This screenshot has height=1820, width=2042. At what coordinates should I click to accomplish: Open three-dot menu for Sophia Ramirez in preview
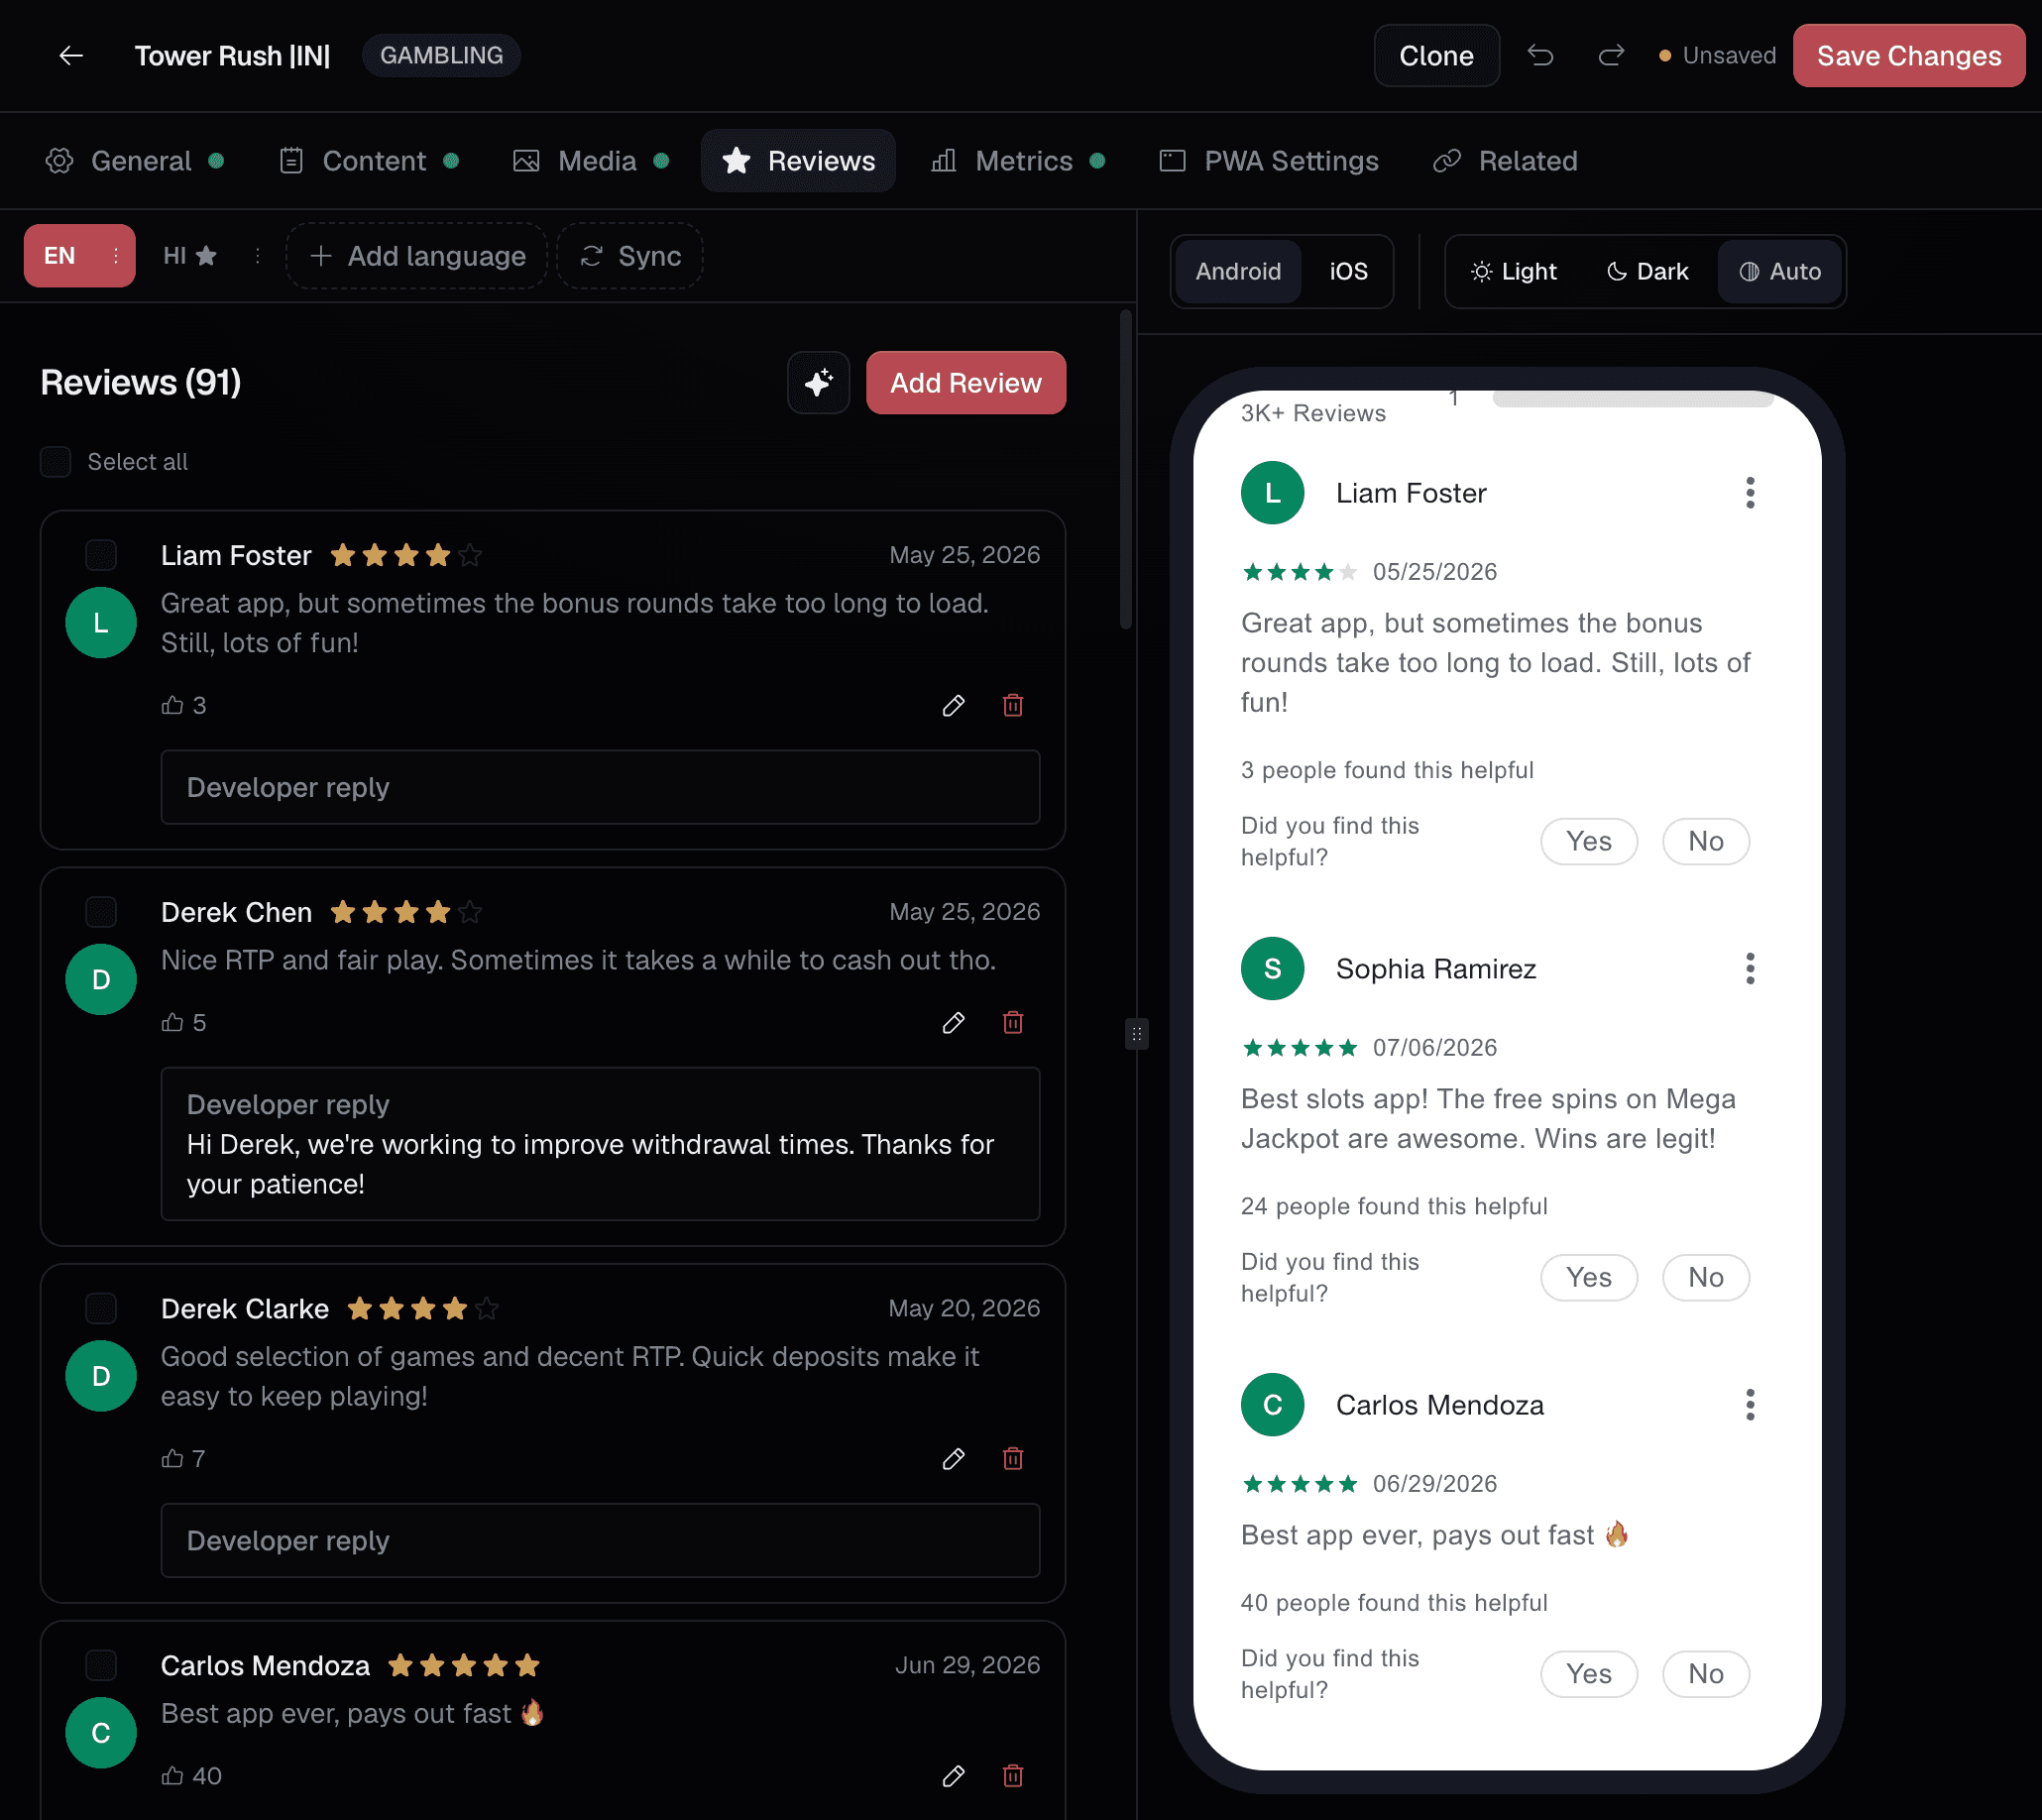pos(1750,969)
